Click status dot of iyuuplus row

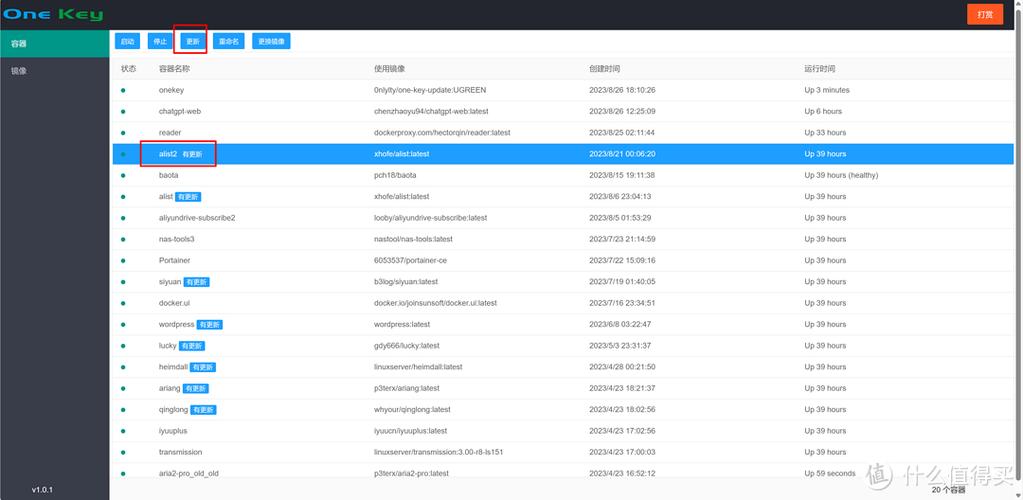click(123, 431)
